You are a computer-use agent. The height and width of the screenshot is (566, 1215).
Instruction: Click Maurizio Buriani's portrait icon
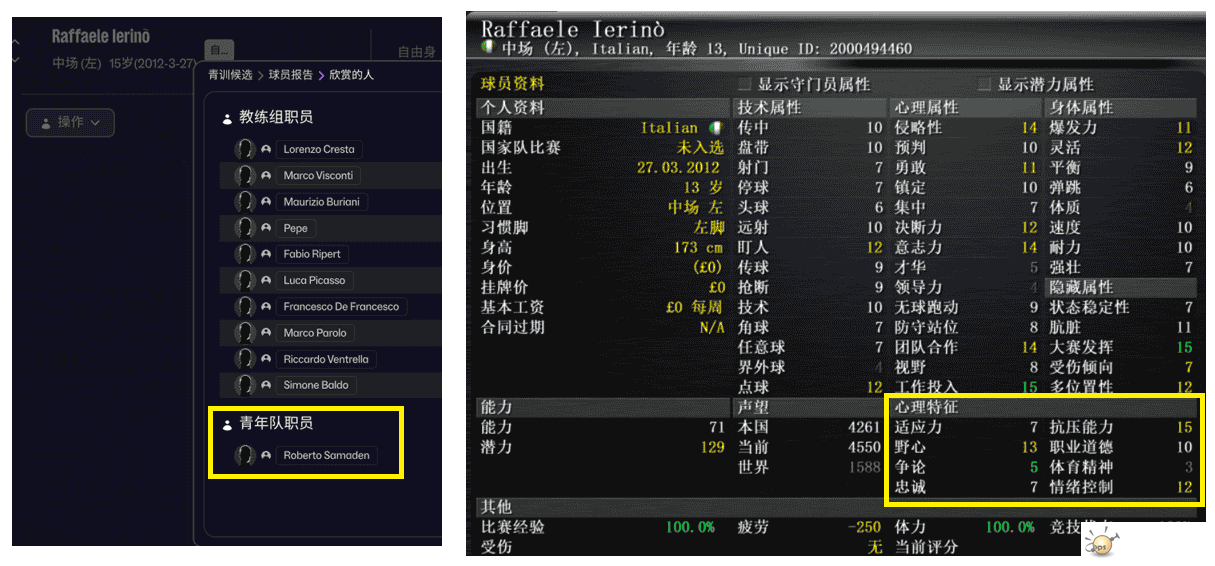245,202
